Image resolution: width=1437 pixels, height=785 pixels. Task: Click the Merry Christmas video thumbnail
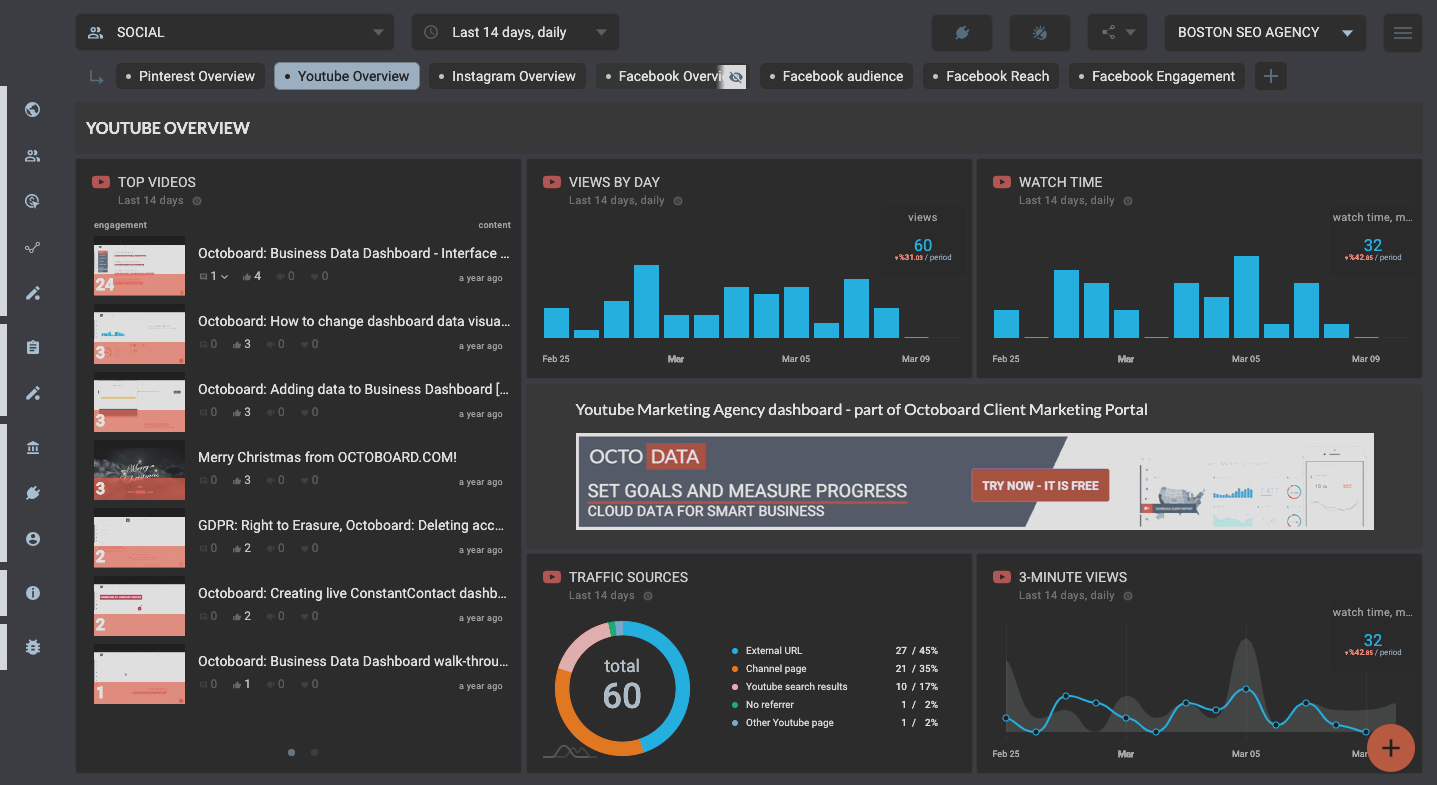coord(139,470)
